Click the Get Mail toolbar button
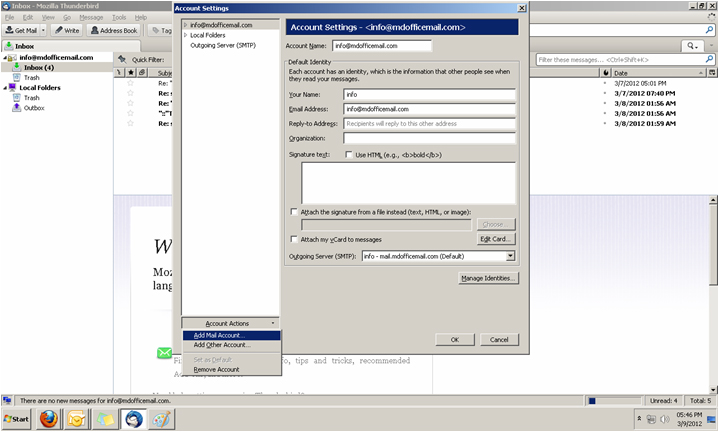The width and height of the screenshot is (718, 432). [x=20, y=31]
